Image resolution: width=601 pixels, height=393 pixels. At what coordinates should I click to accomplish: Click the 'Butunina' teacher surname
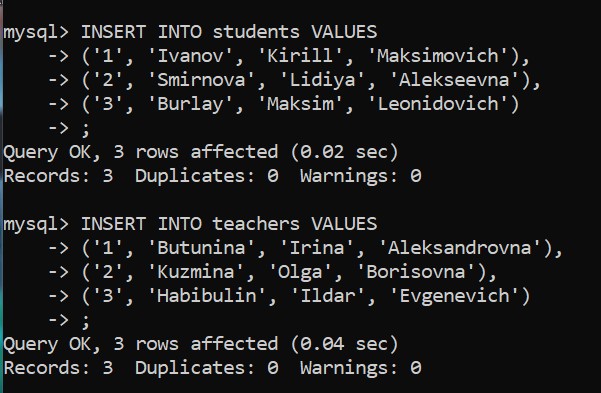(x=201, y=248)
